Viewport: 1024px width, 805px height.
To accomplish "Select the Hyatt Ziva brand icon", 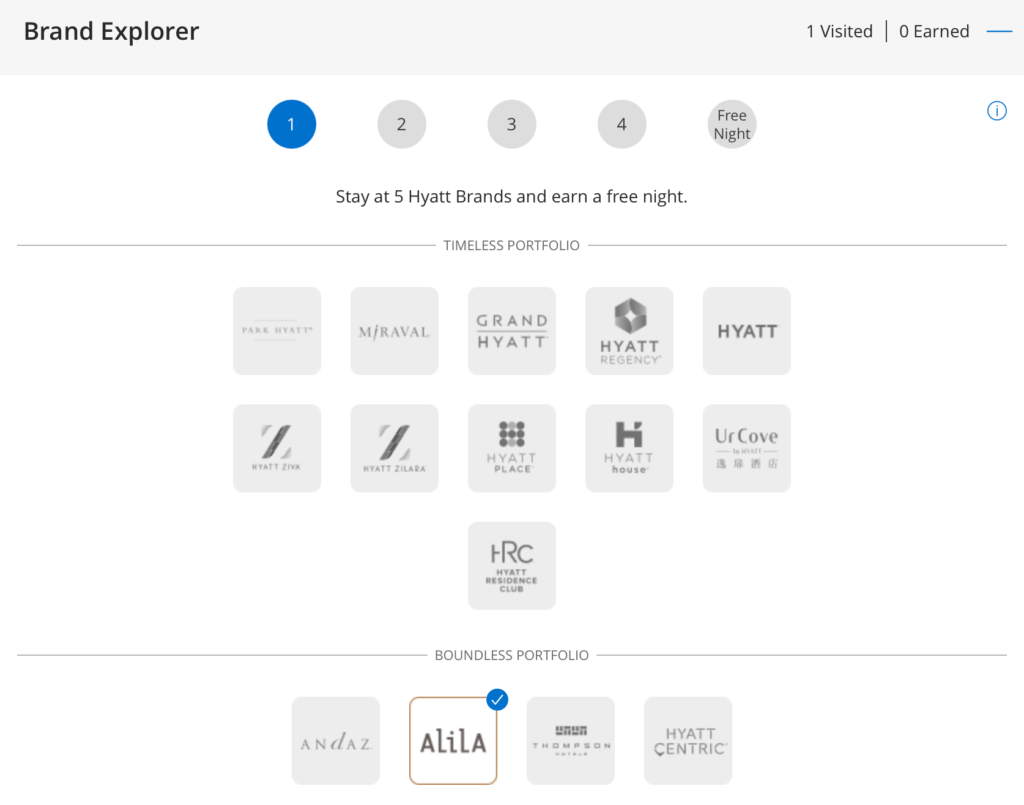I will point(277,448).
